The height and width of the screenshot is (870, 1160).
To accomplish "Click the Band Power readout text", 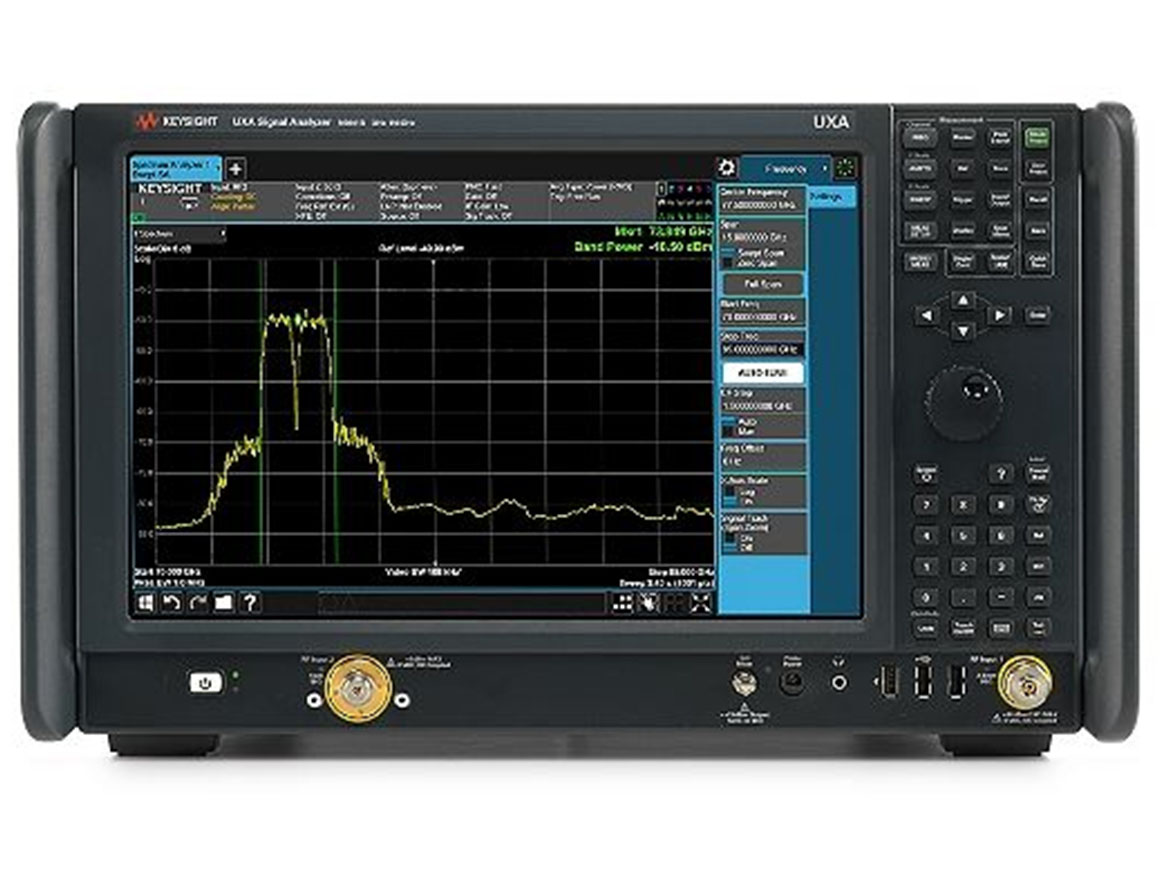I will (643, 246).
